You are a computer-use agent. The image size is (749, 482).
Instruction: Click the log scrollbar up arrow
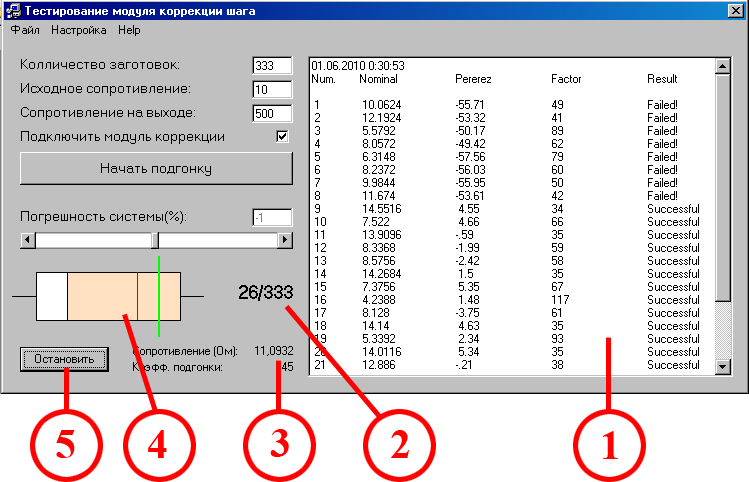click(x=723, y=66)
